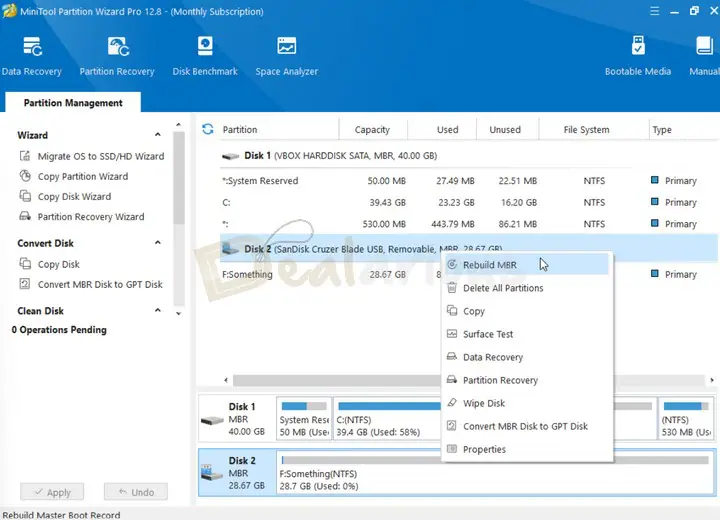The height and width of the screenshot is (520, 720).
Task: Launch Partition Recovery from the toolbar
Action: click(117, 48)
